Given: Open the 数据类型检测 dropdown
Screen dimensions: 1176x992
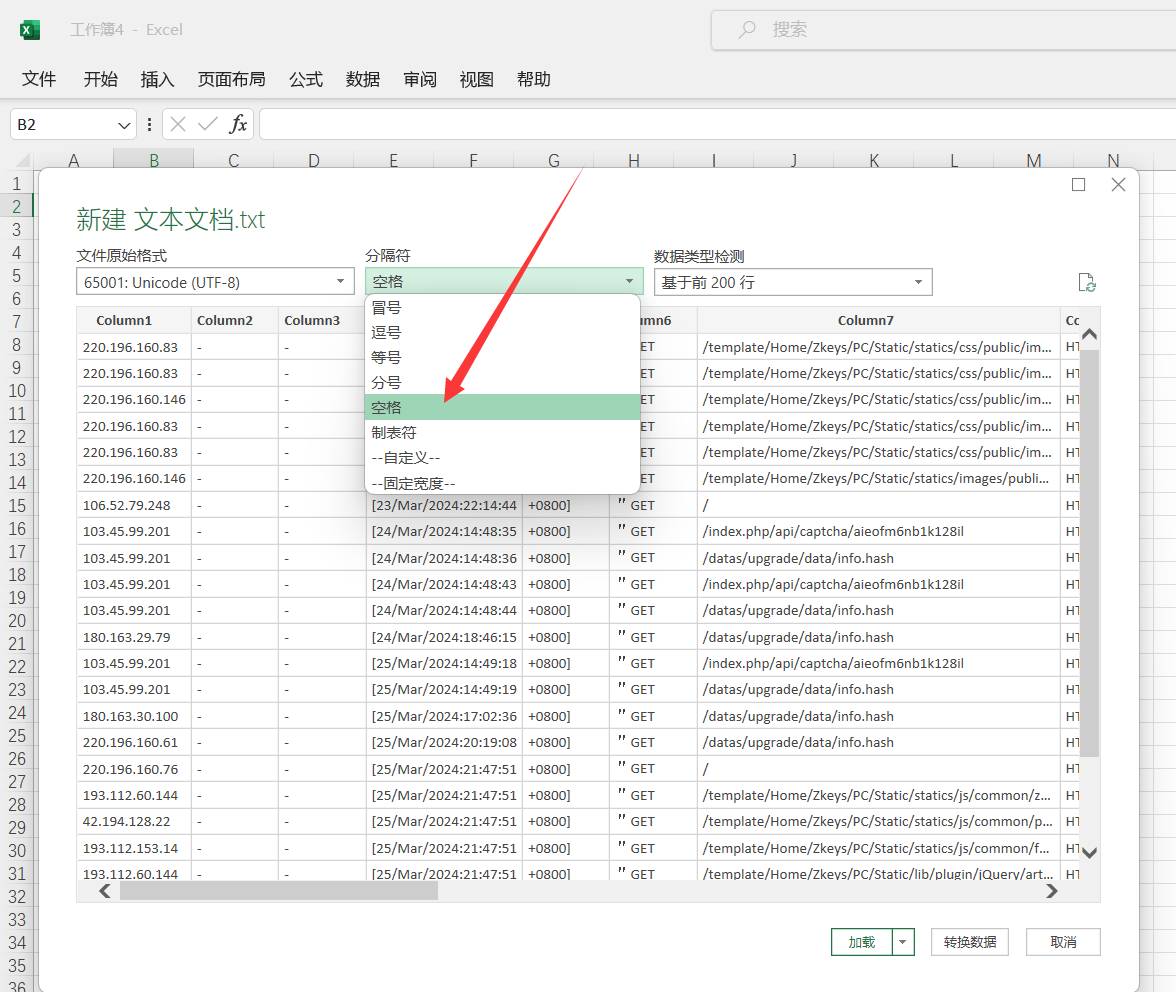Looking at the screenshot, I should pos(793,282).
